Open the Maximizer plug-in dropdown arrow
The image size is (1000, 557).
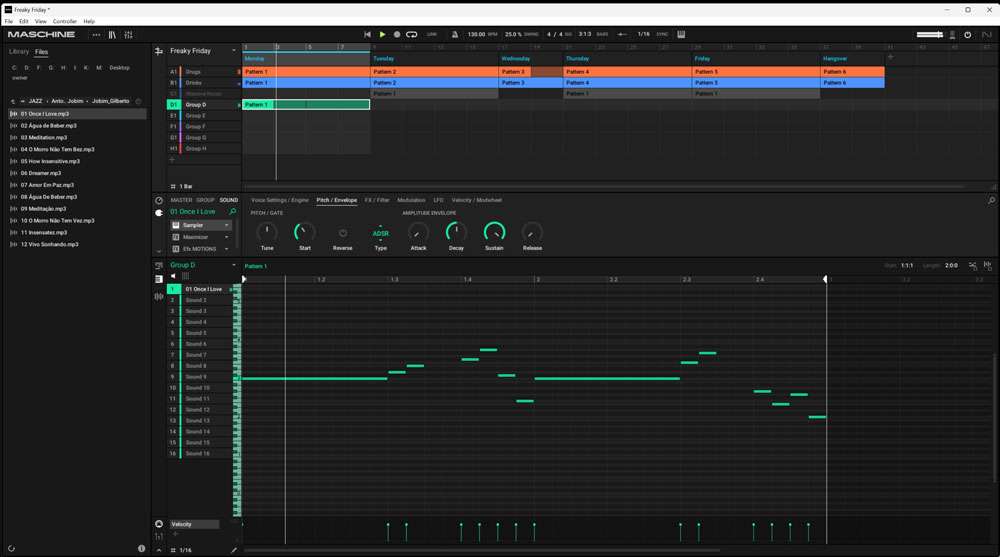pos(226,237)
